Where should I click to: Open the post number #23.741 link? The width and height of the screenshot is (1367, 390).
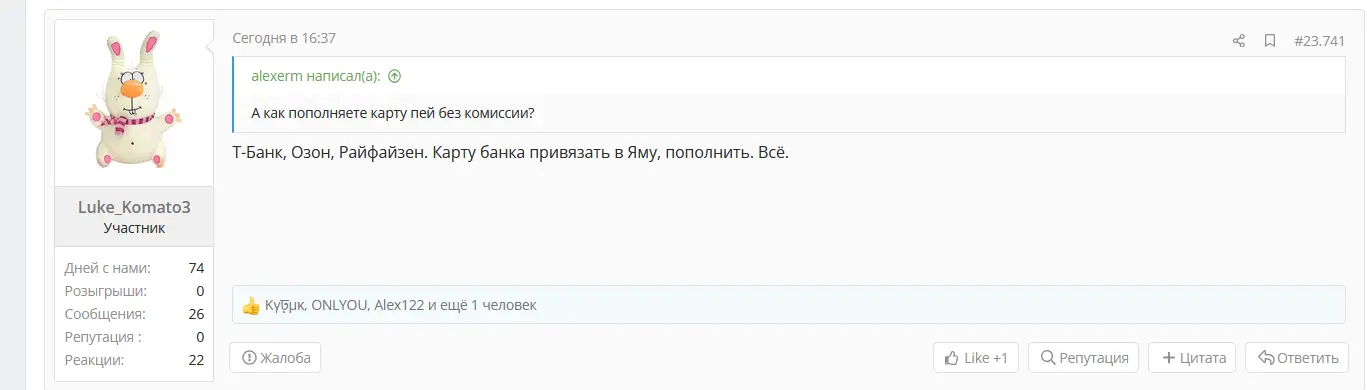(x=1319, y=41)
